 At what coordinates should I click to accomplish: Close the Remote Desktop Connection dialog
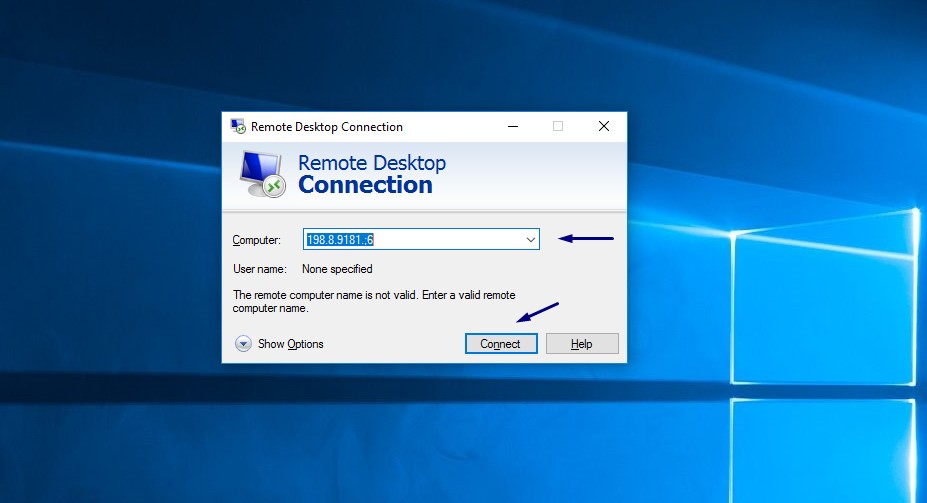[x=604, y=126]
